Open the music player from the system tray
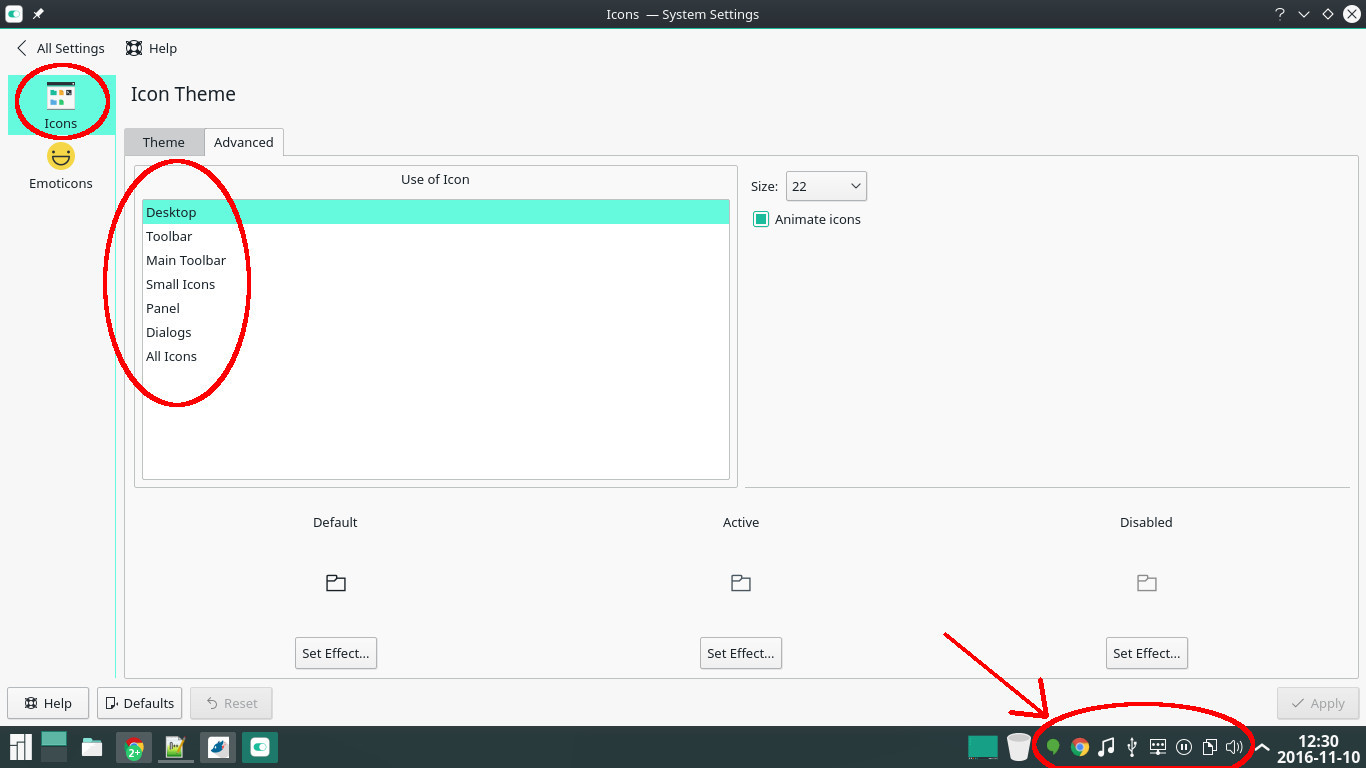This screenshot has height=768, width=1366. 1105,746
